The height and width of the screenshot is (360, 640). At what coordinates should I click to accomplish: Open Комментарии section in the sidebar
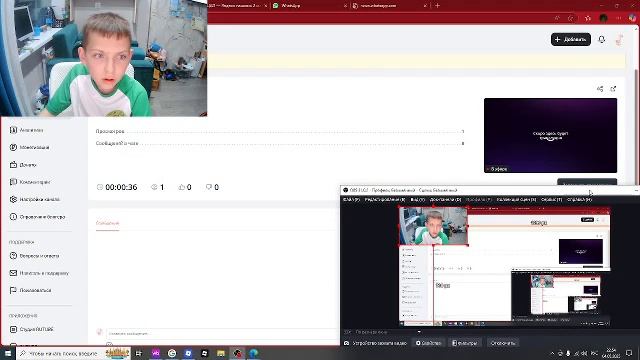click(30, 182)
